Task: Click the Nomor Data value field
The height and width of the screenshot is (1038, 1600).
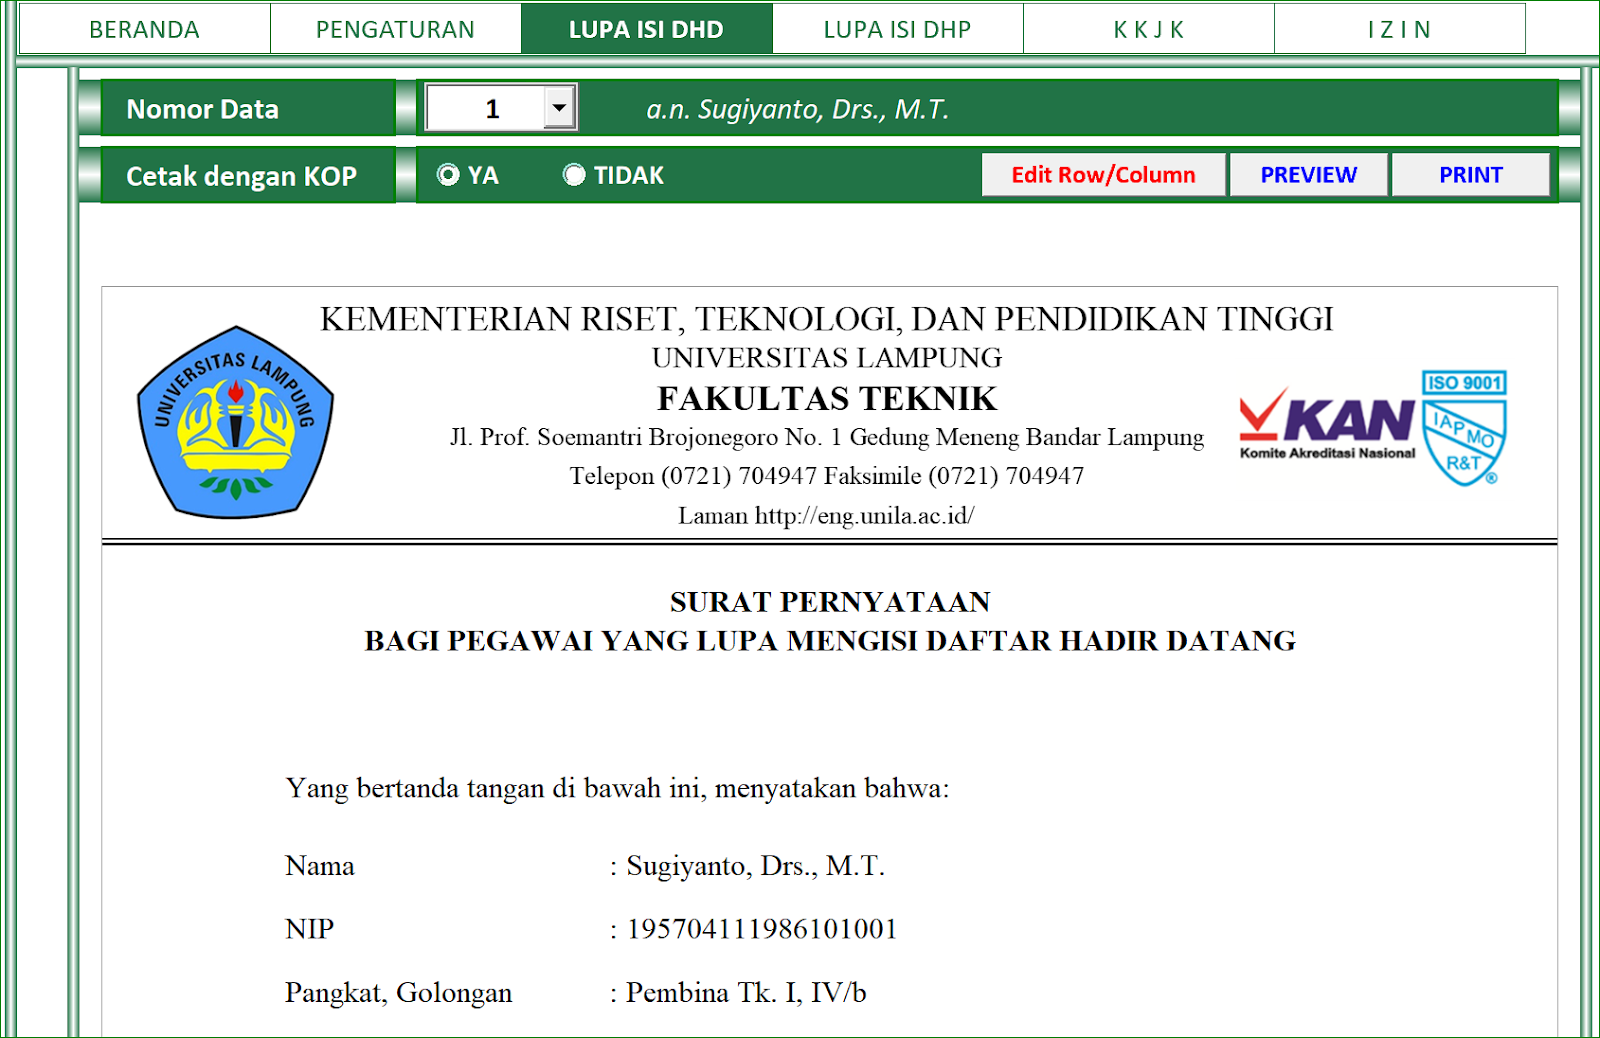Action: (x=494, y=107)
